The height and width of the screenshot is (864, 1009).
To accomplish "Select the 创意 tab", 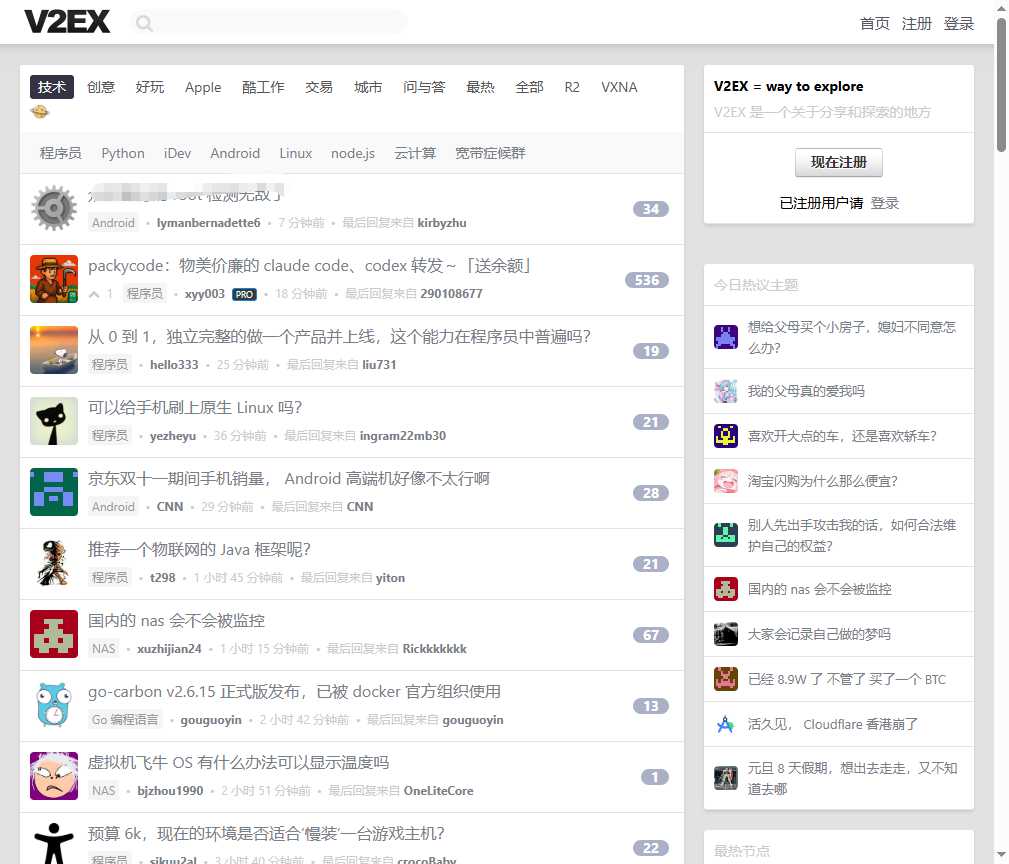I will point(101,87).
